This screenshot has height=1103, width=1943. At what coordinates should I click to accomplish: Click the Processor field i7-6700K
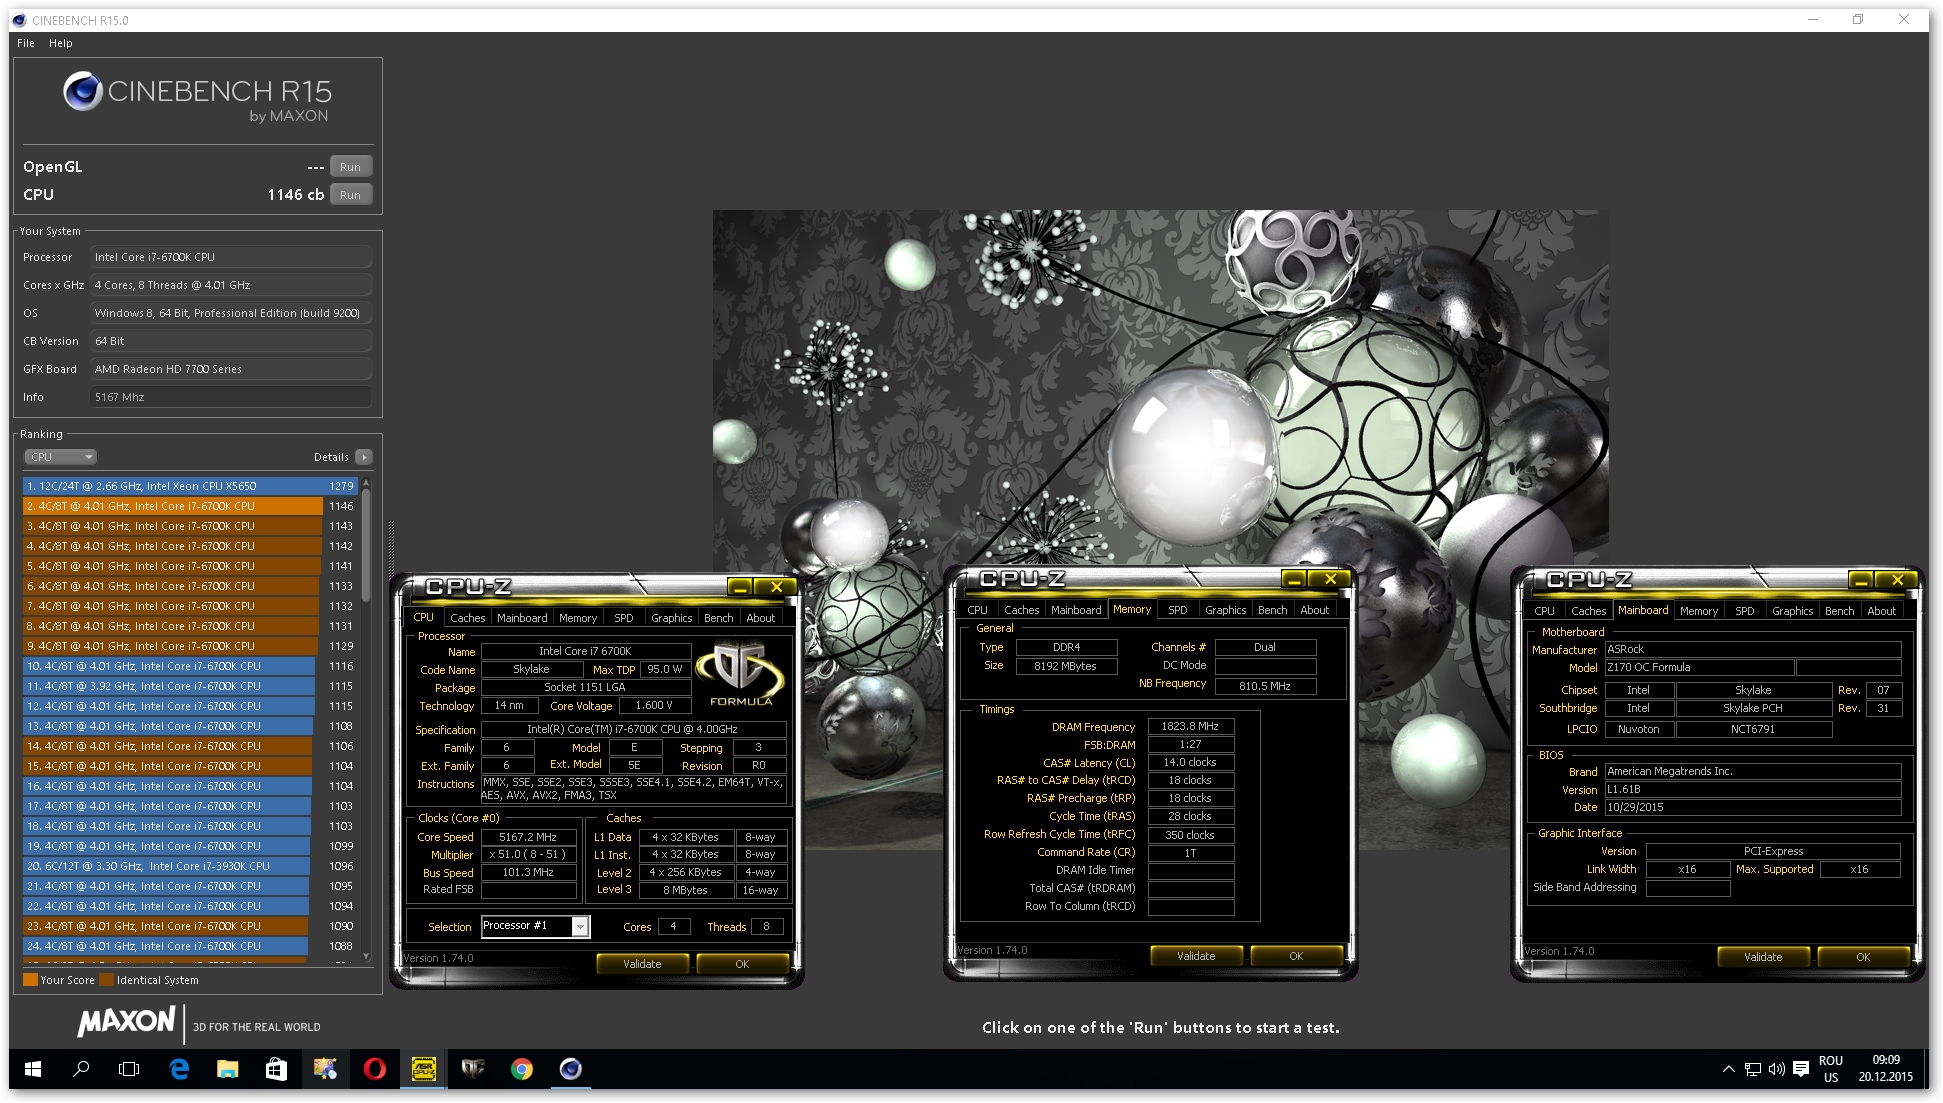[231, 257]
